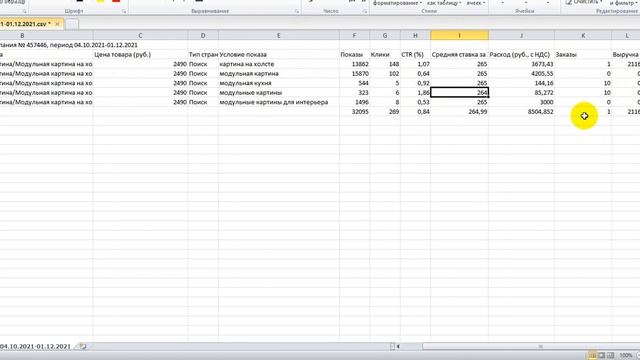The height and width of the screenshot is (360, 640).
Task: Select column G header
Action: (x=385, y=36)
